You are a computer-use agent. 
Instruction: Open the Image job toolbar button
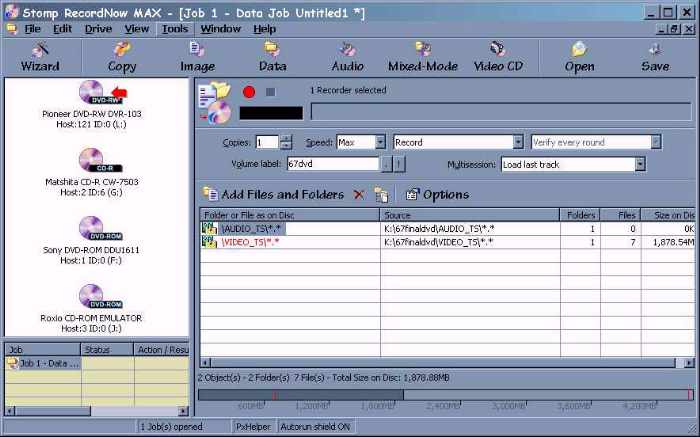(197, 57)
